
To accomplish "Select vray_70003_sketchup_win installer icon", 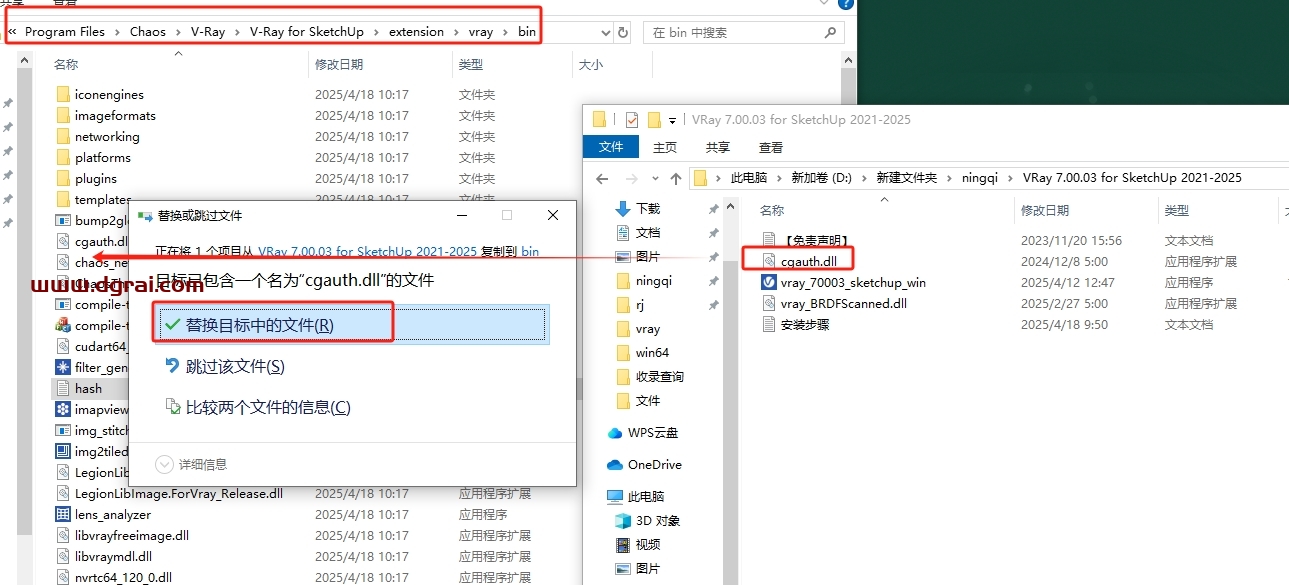I will 769,282.
